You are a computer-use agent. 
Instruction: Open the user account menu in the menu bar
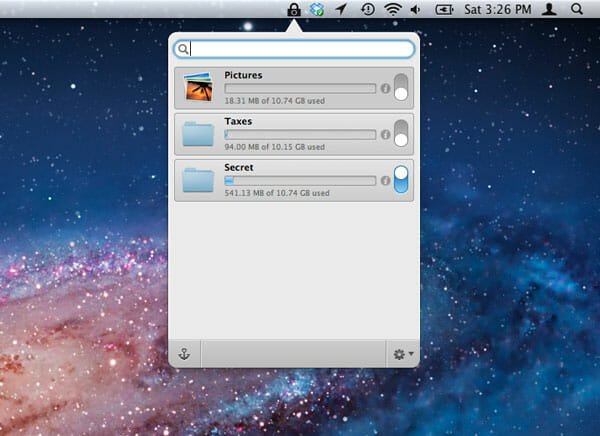click(x=549, y=9)
